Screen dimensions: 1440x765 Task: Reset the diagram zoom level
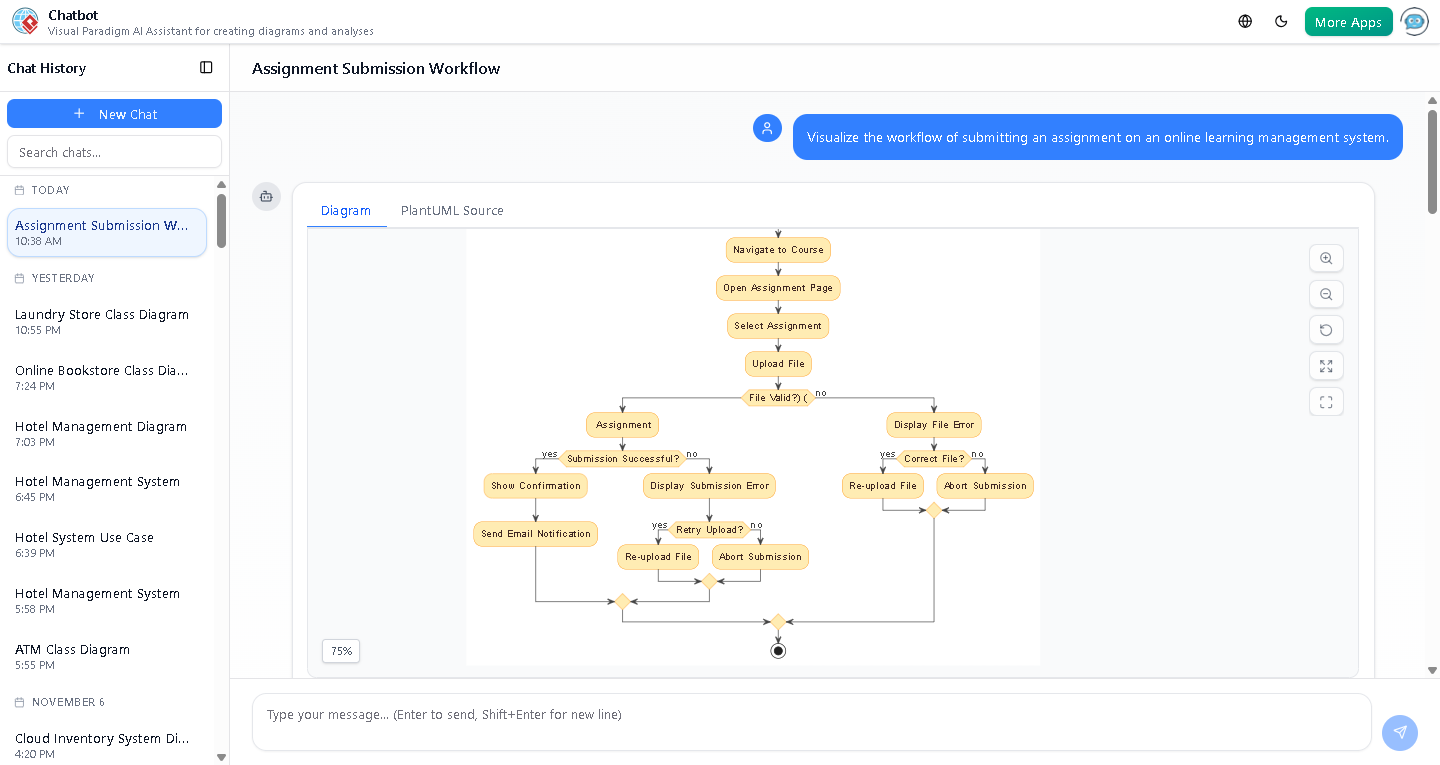1326,330
